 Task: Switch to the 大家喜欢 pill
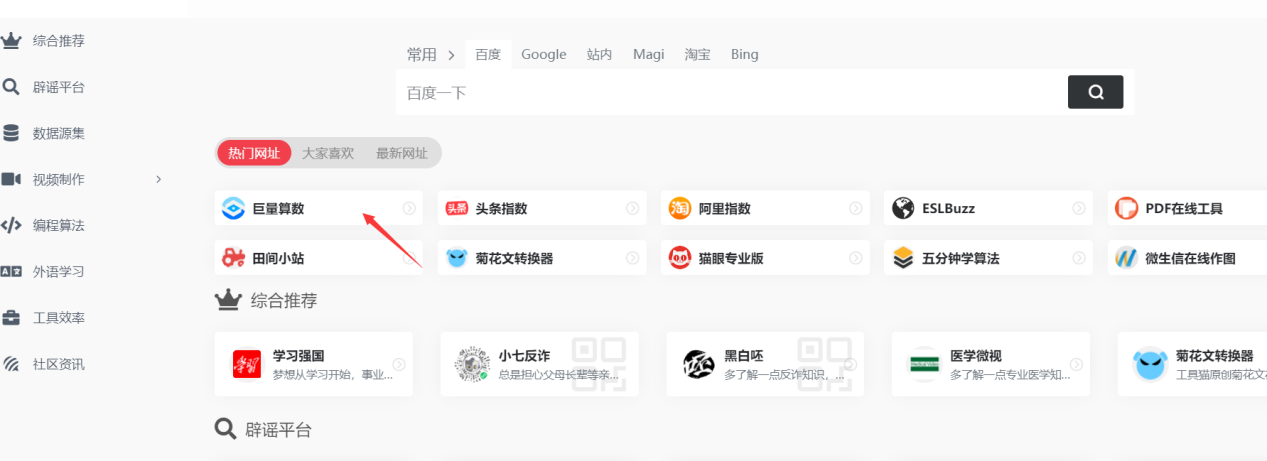tap(328, 153)
